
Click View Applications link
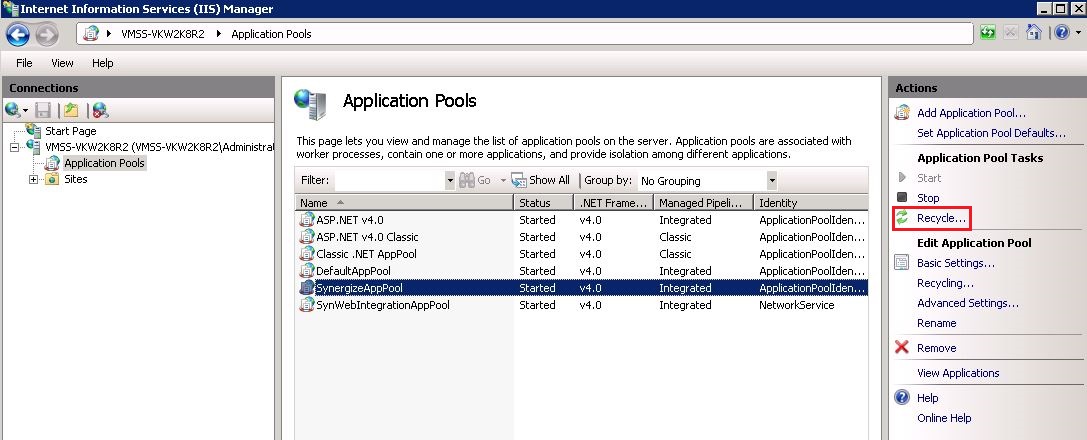pos(958,373)
